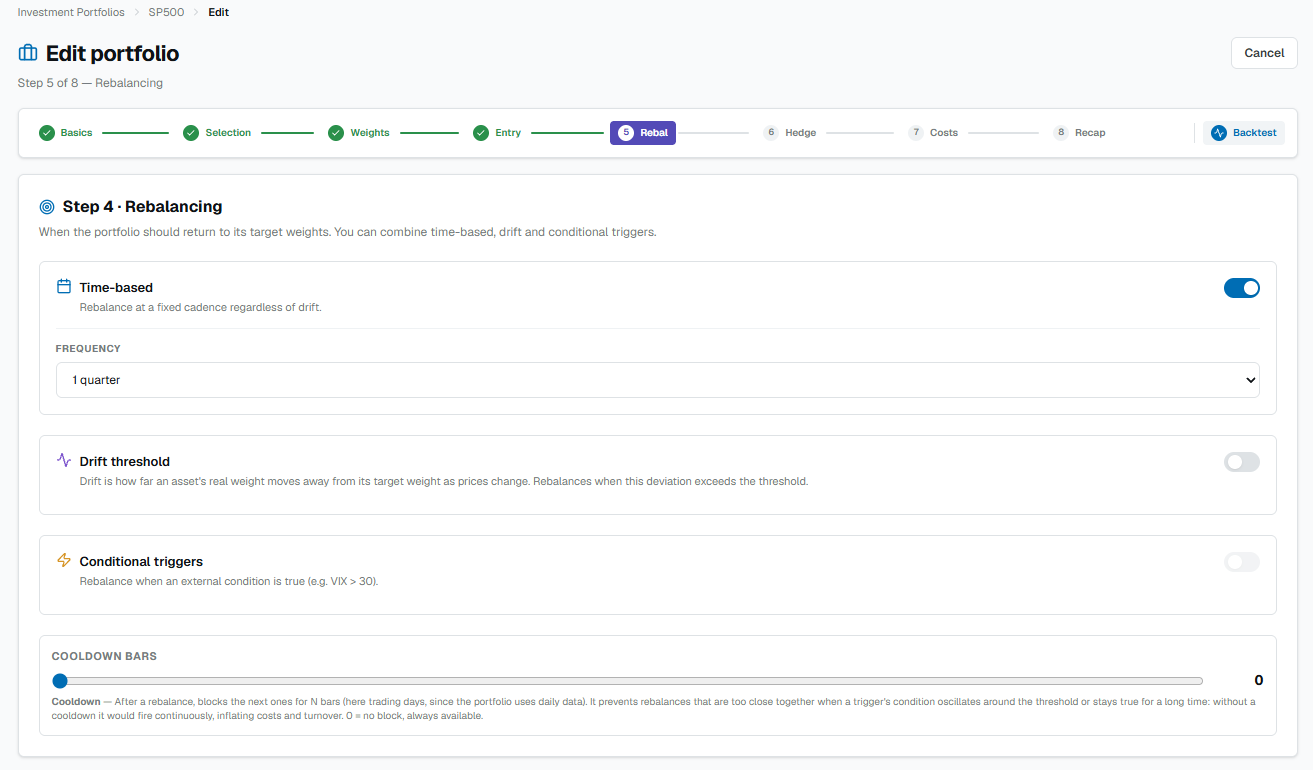Click the number 7 circle on Costs step
The width and height of the screenshot is (1313, 770).
click(x=916, y=133)
